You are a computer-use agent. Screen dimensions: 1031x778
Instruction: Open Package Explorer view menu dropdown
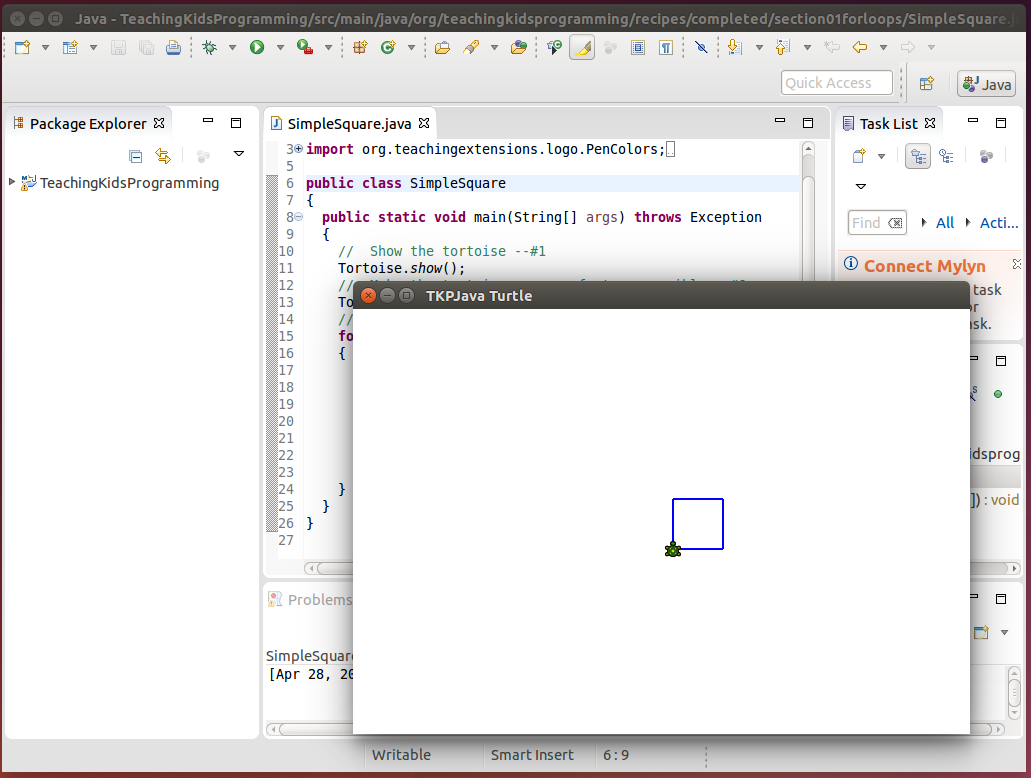[239, 154]
